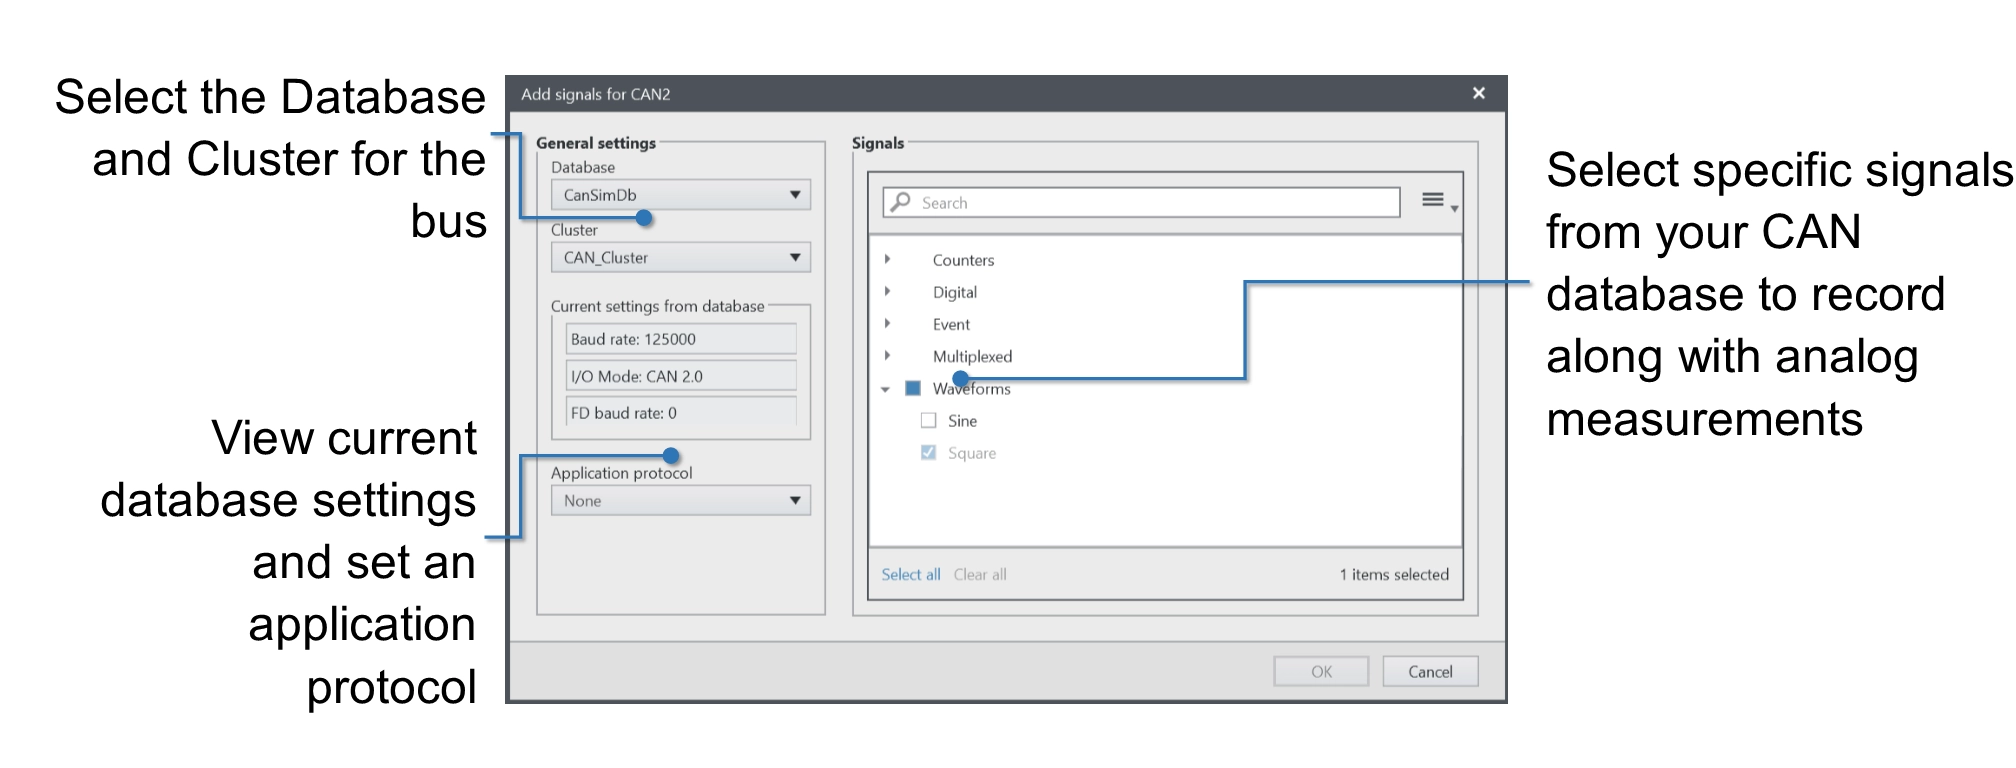Select the Baud rate: 125000 field
Screen dimensions: 2016x768
(680, 339)
